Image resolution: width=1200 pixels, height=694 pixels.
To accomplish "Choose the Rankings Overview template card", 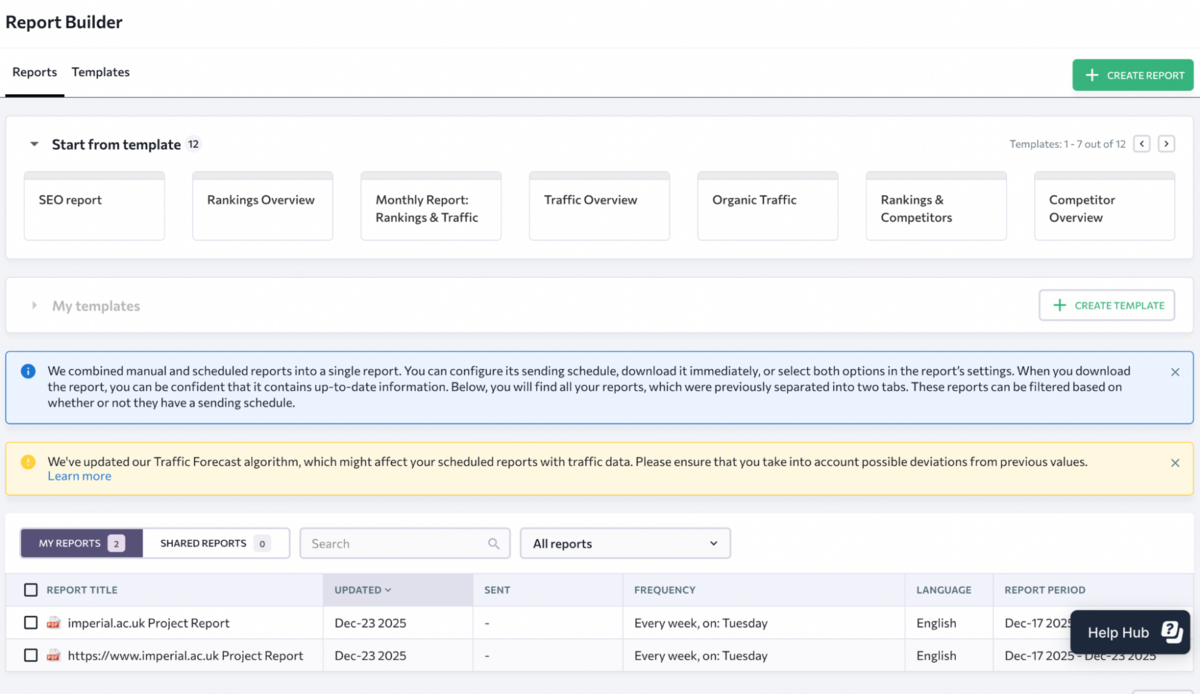I will 263,206.
